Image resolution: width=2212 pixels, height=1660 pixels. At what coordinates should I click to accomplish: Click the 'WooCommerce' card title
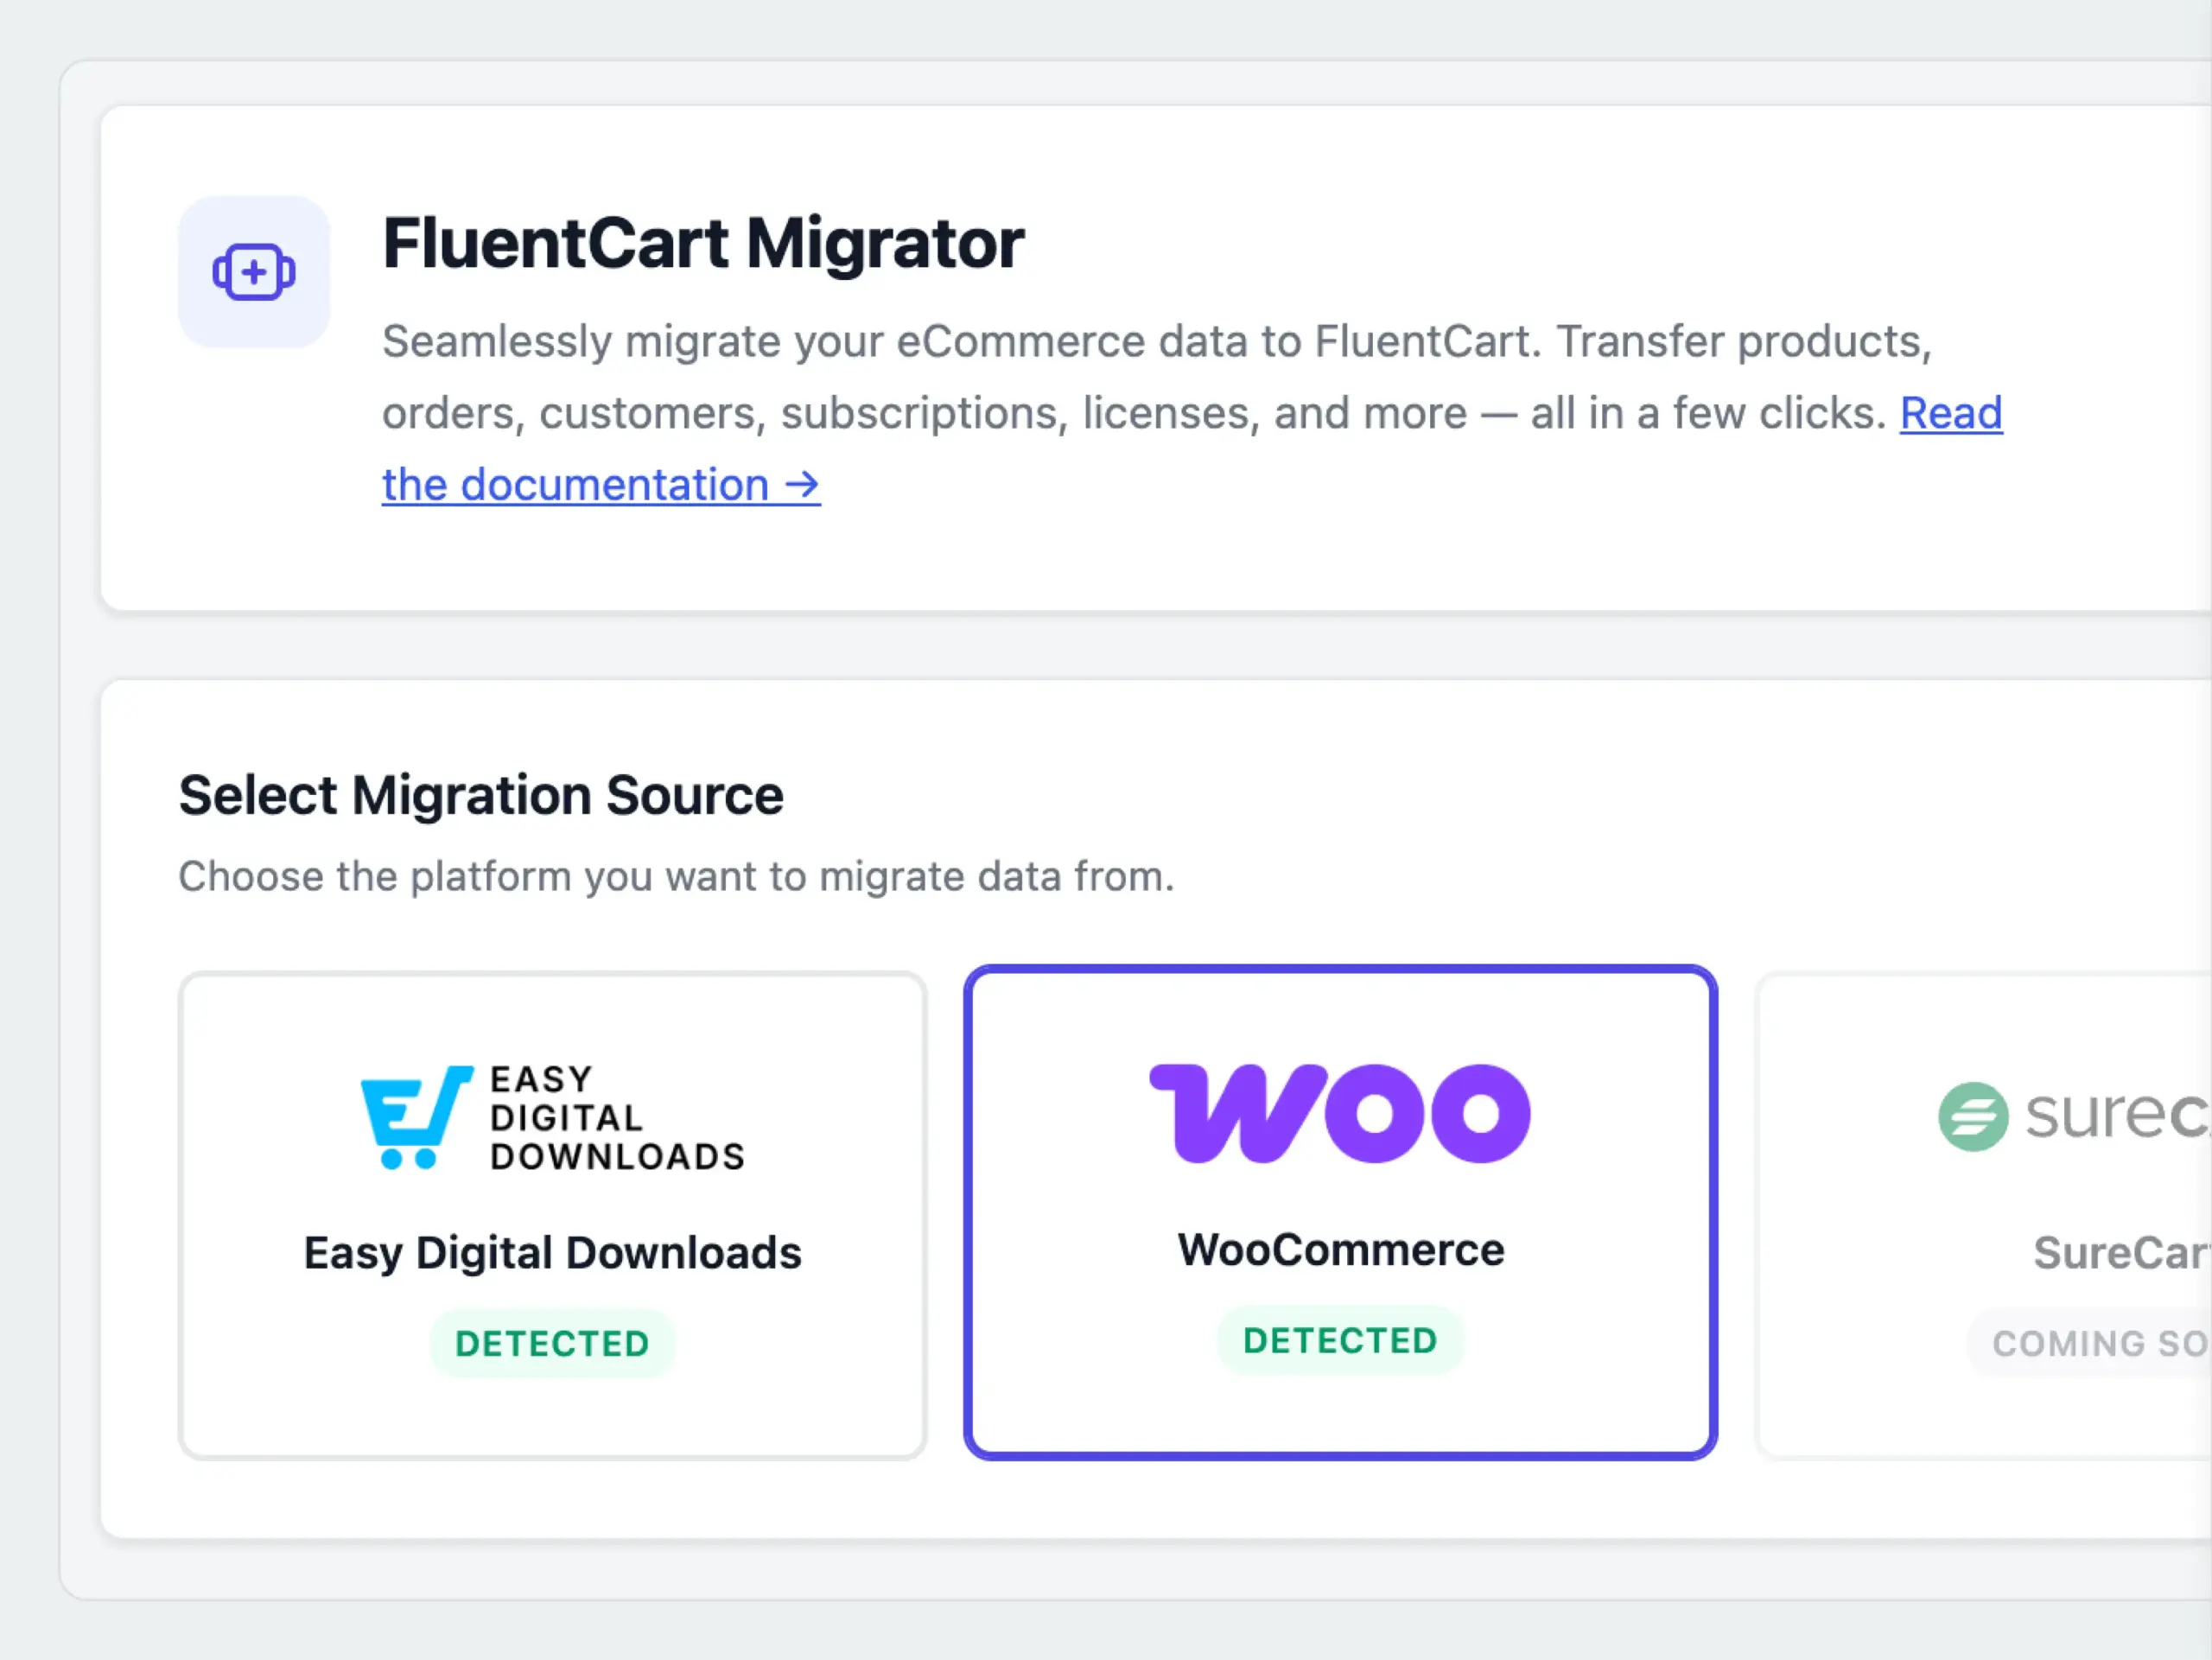click(x=1340, y=1250)
